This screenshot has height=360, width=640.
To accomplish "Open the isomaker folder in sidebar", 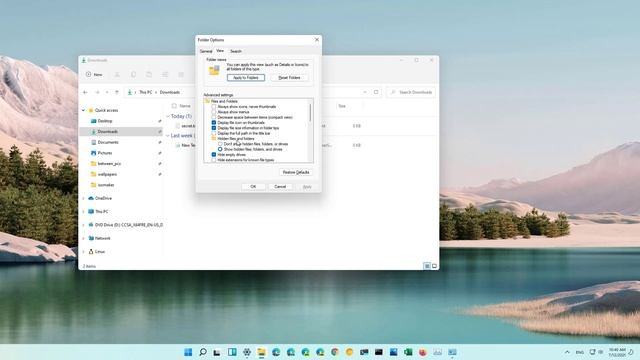I will pyautogui.click(x=106, y=184).
